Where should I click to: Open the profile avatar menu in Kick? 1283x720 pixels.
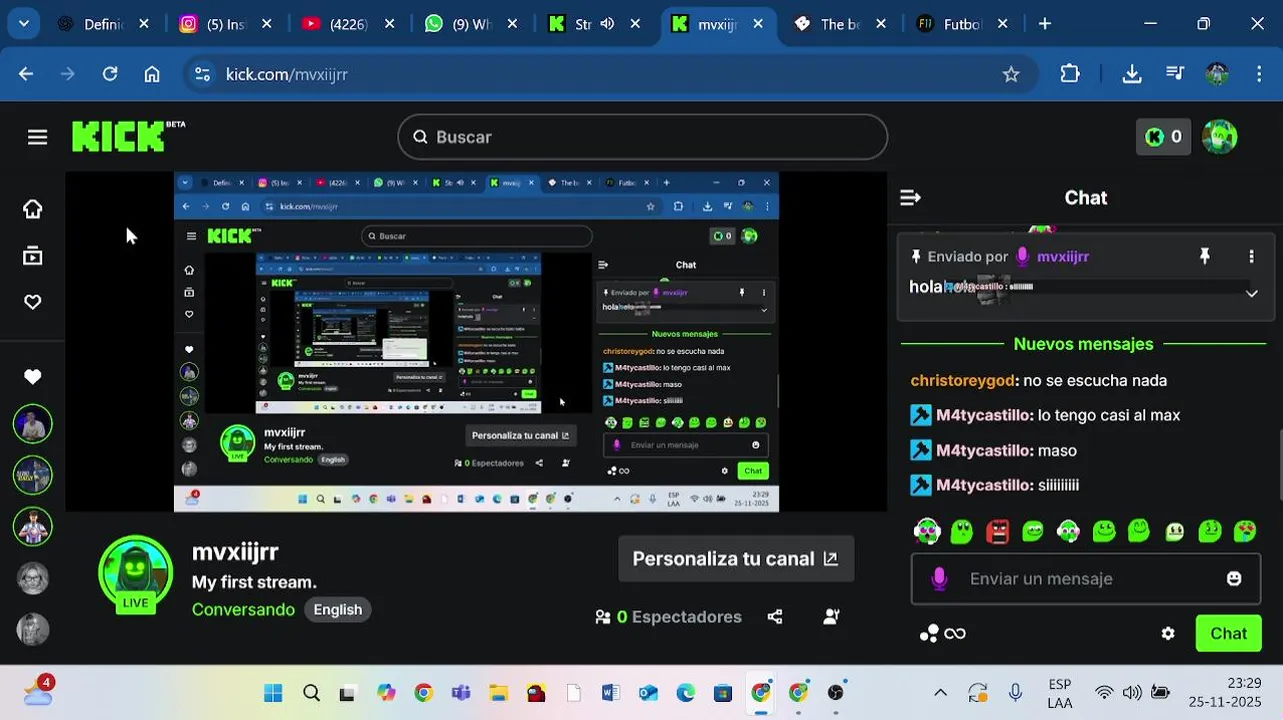click(1219, 137)
